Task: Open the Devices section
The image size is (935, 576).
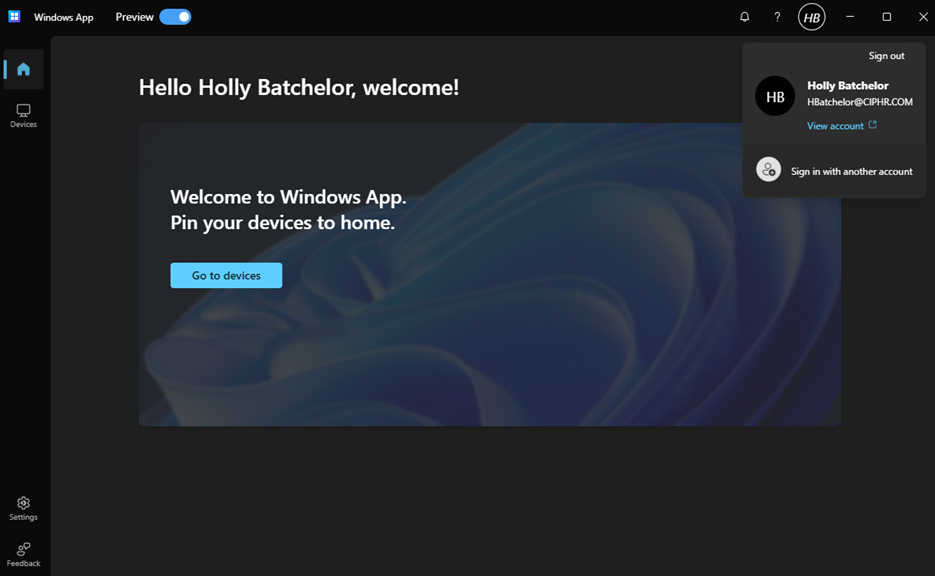Action: (x=23, y=116)
